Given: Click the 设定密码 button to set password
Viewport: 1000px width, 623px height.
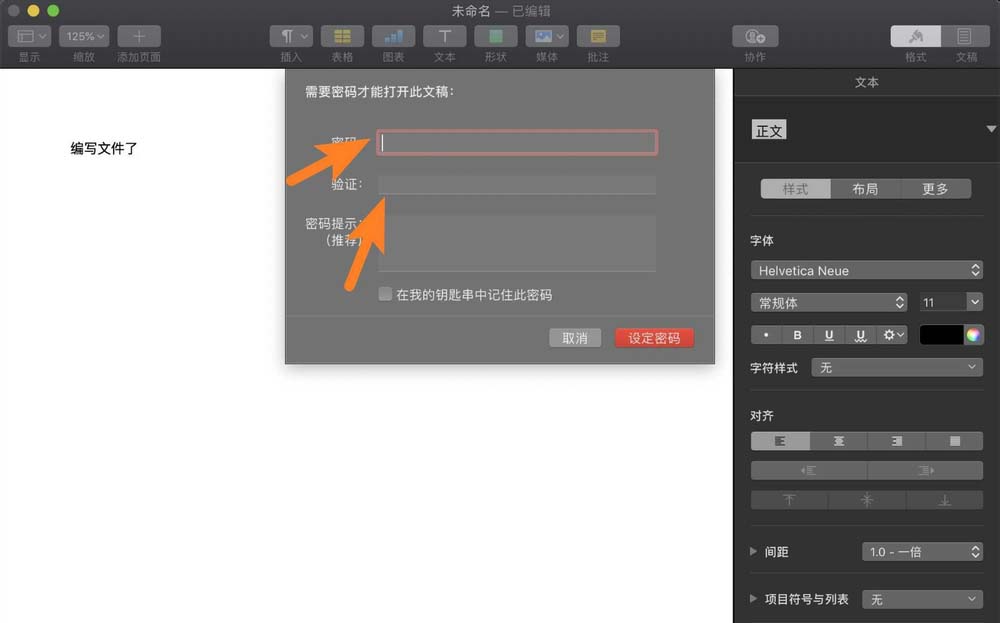Looking at the screenshot, I should (x=654, y=337).
